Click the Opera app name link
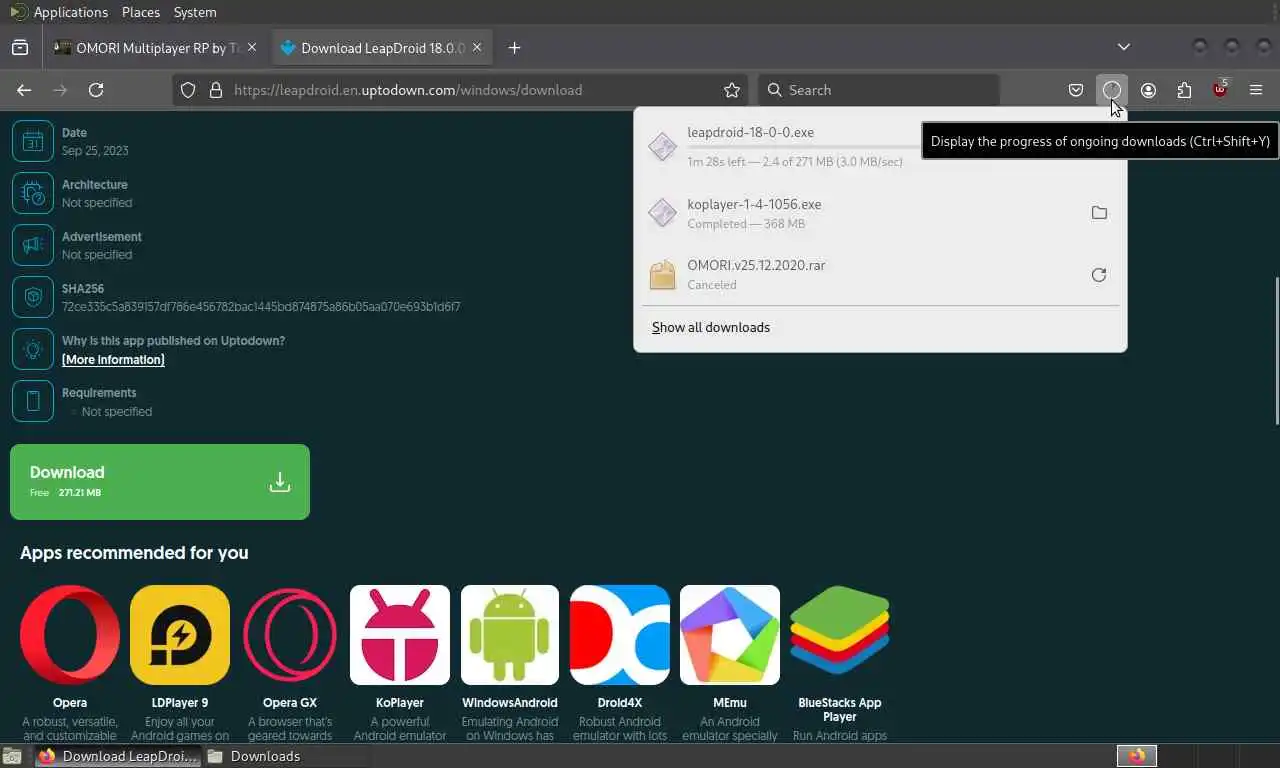The height and width of the screenshot is (768, 1280). point(70,703)
